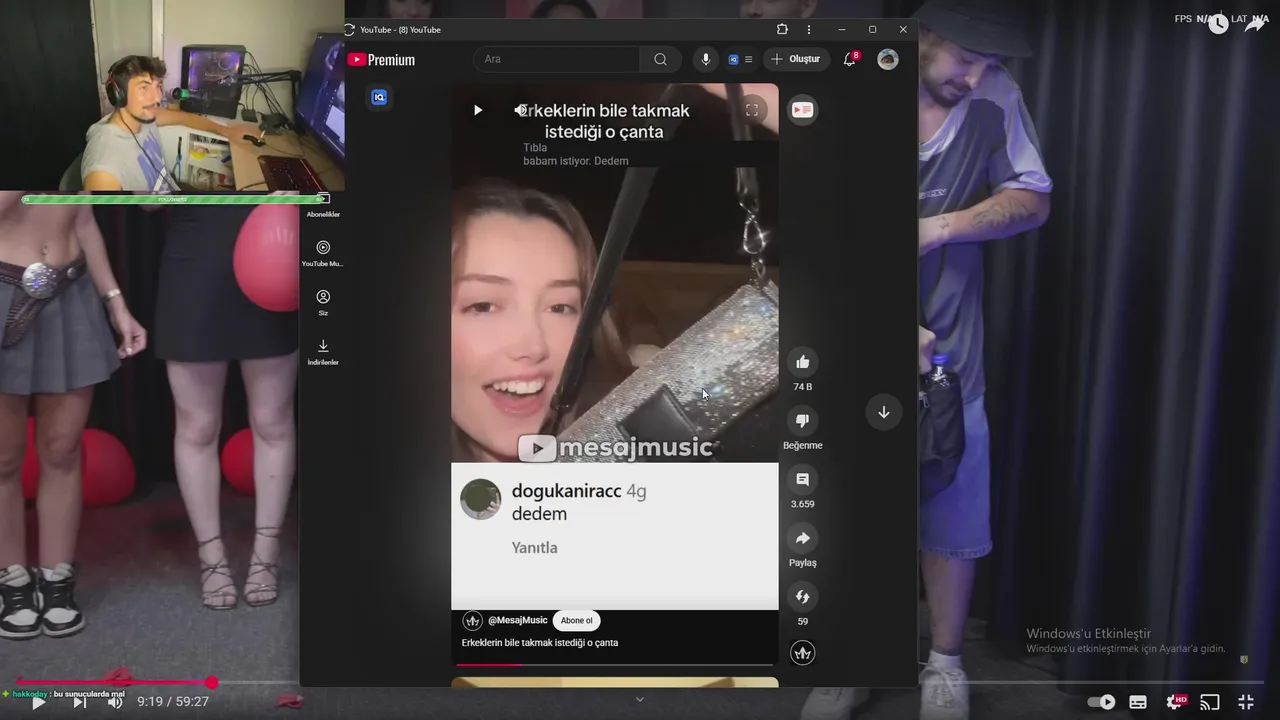Click the share arrow on background video
This screenshot has width=1280, height=720.
tap(1256, 24)
